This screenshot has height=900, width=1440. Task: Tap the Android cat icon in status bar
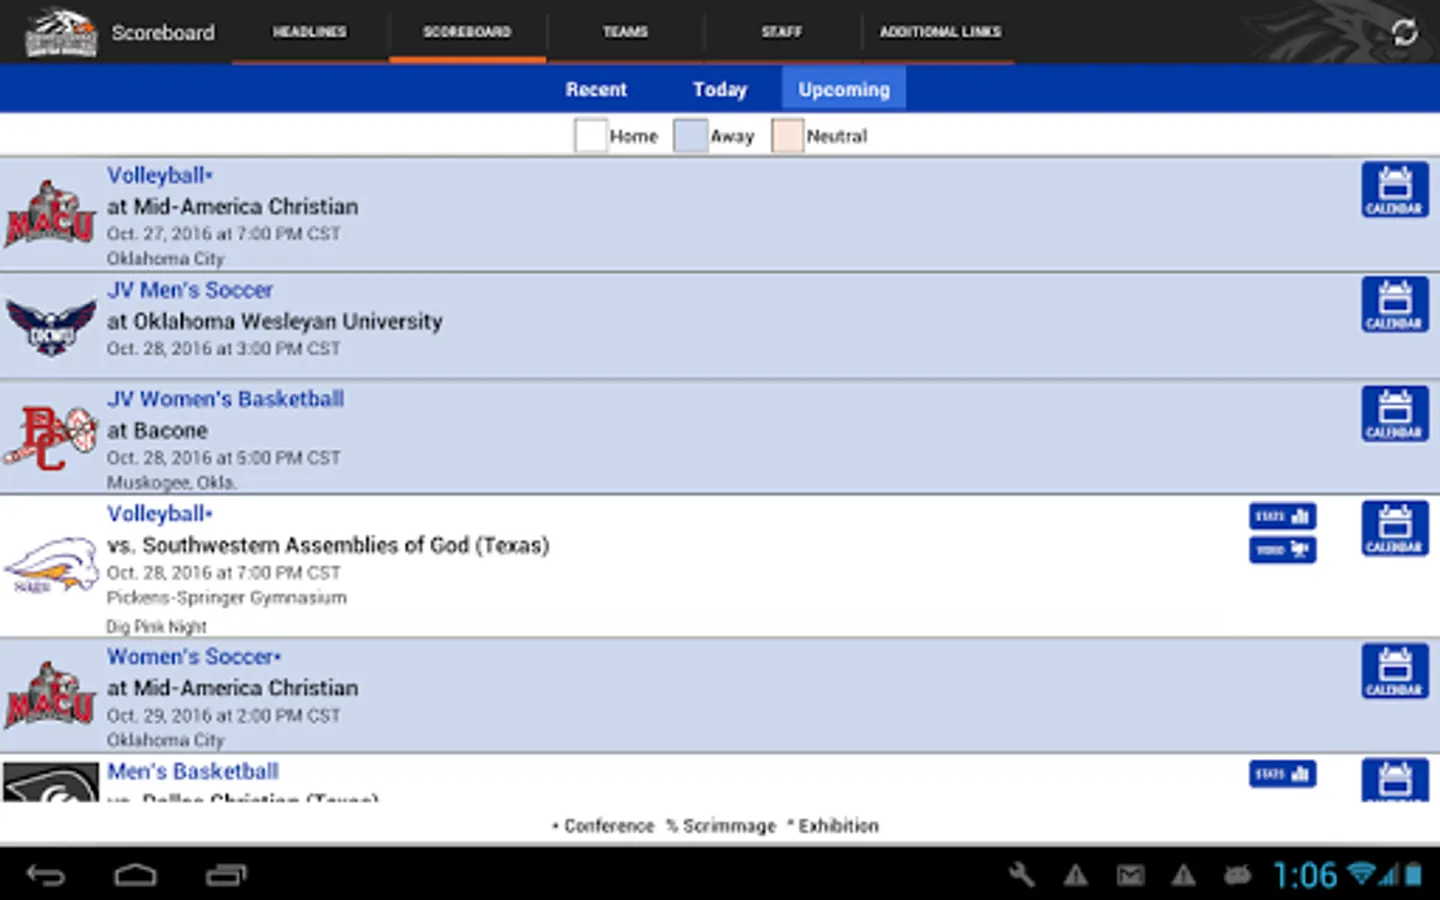coord(1238,876)
